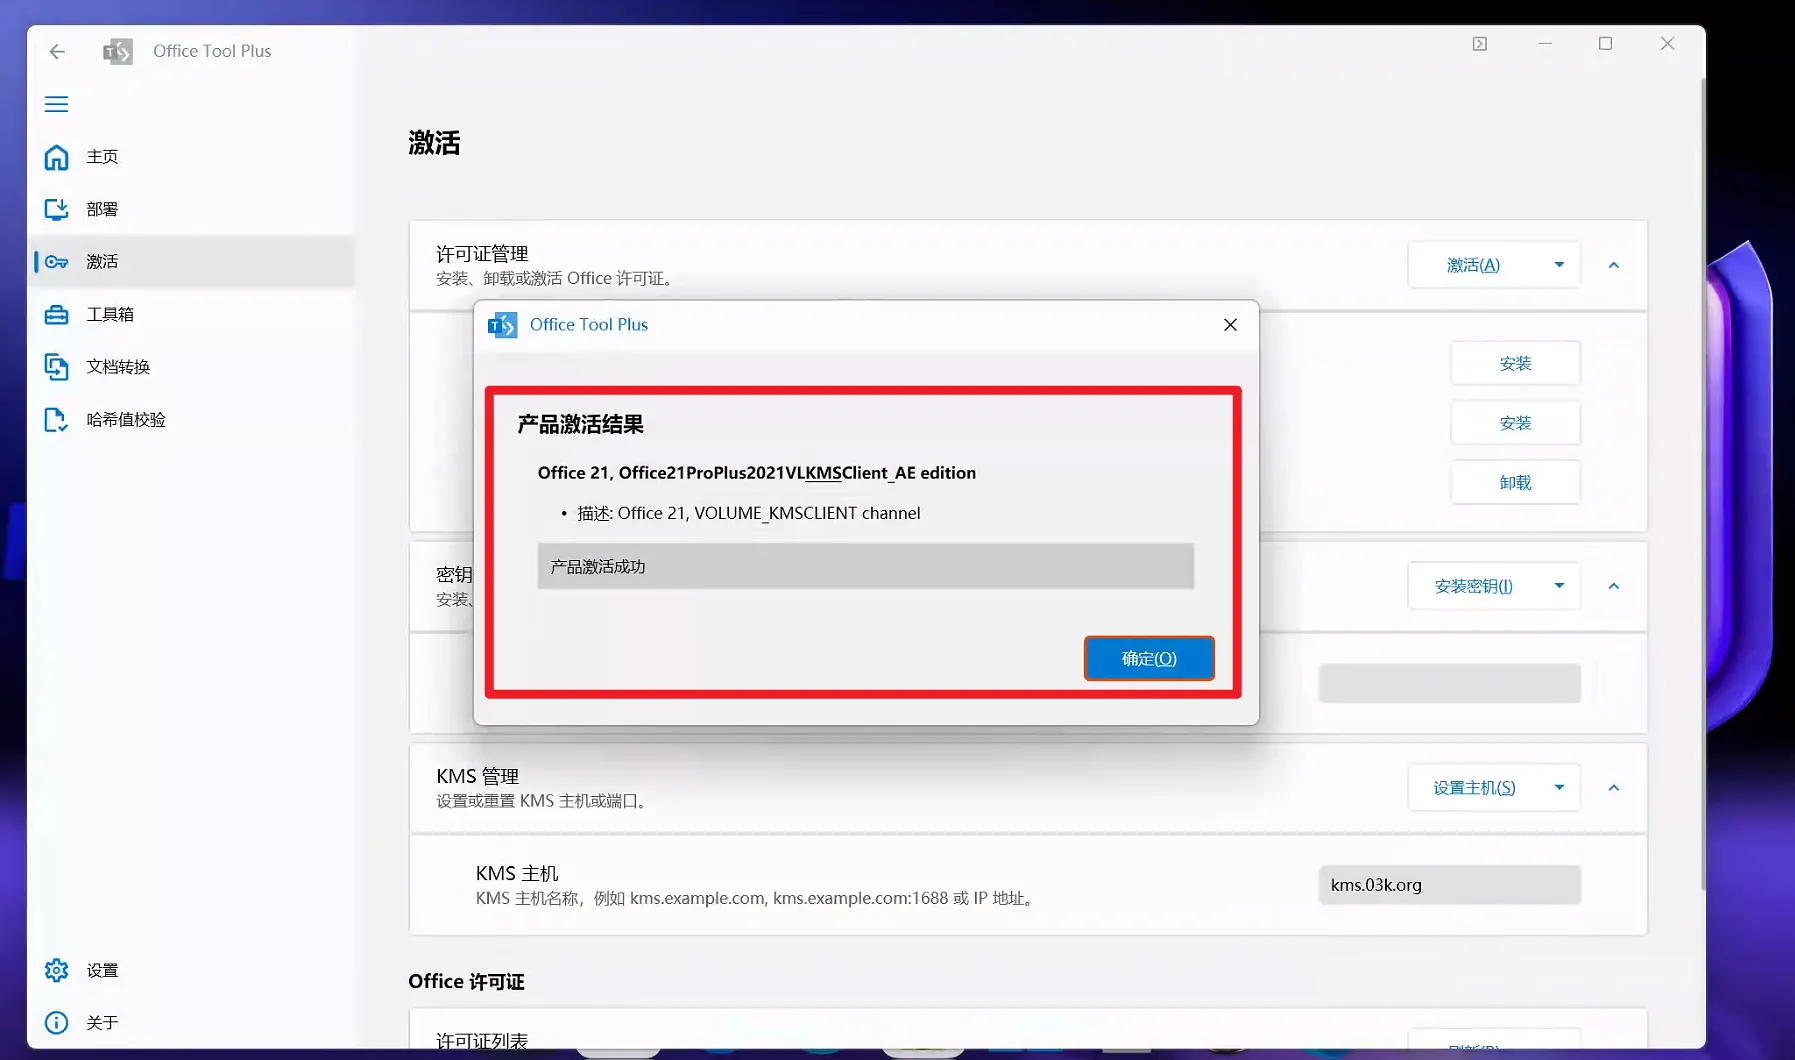Screen dimensions: 1795x1060
Task: Click the document conversion icon
Action: tap(57, 367)
